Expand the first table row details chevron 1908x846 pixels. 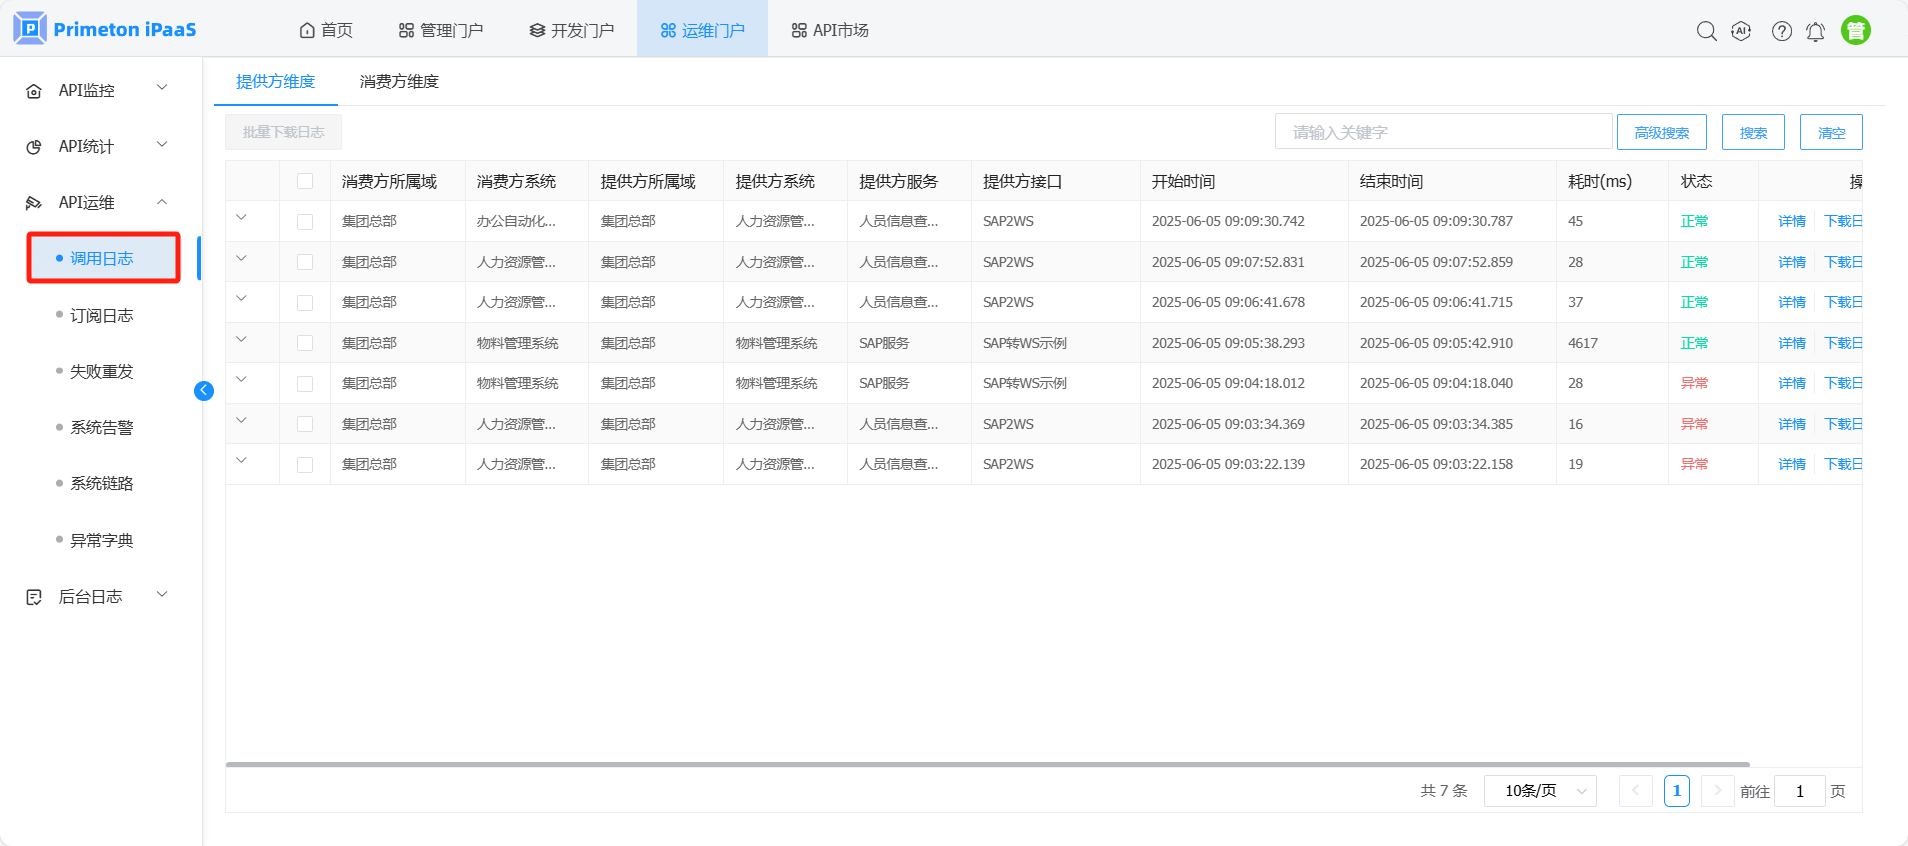pyautogui.click(x=241, y=218)
